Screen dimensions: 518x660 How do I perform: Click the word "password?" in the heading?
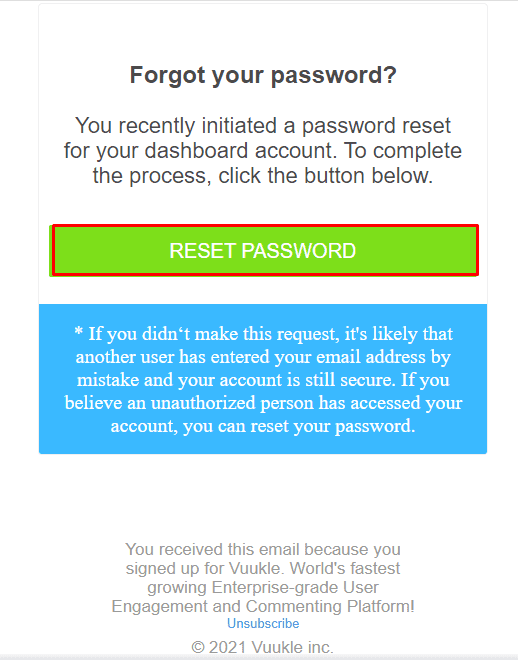(x=334, y=76)
